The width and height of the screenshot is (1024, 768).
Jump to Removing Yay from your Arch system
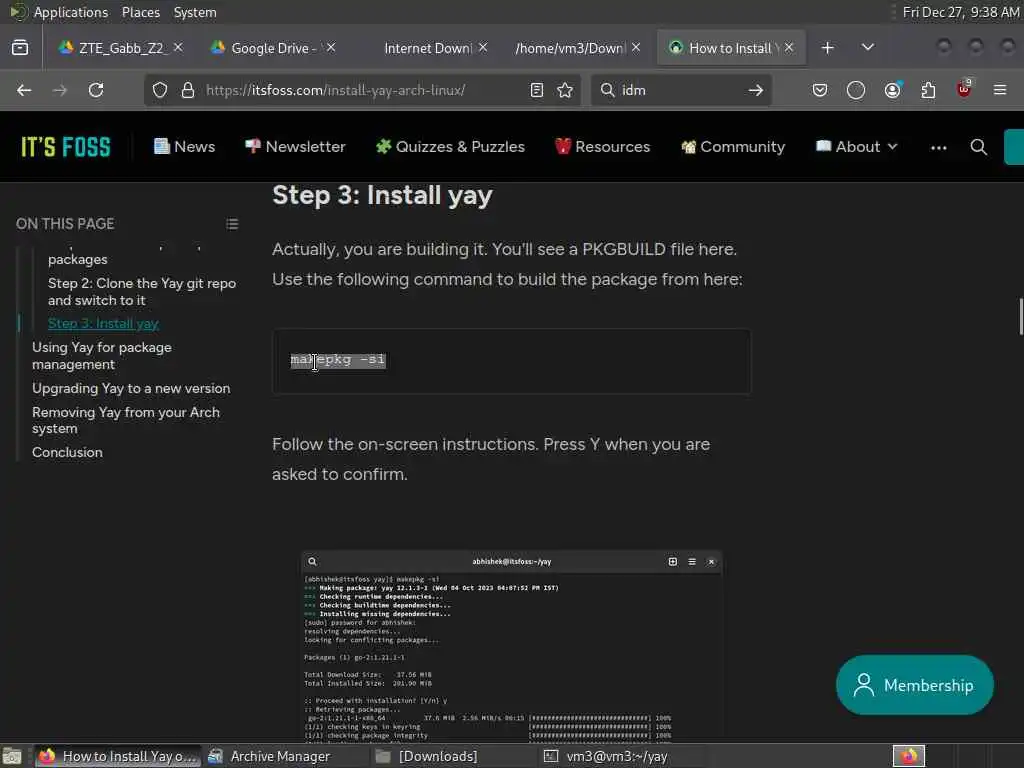[126, 421]
